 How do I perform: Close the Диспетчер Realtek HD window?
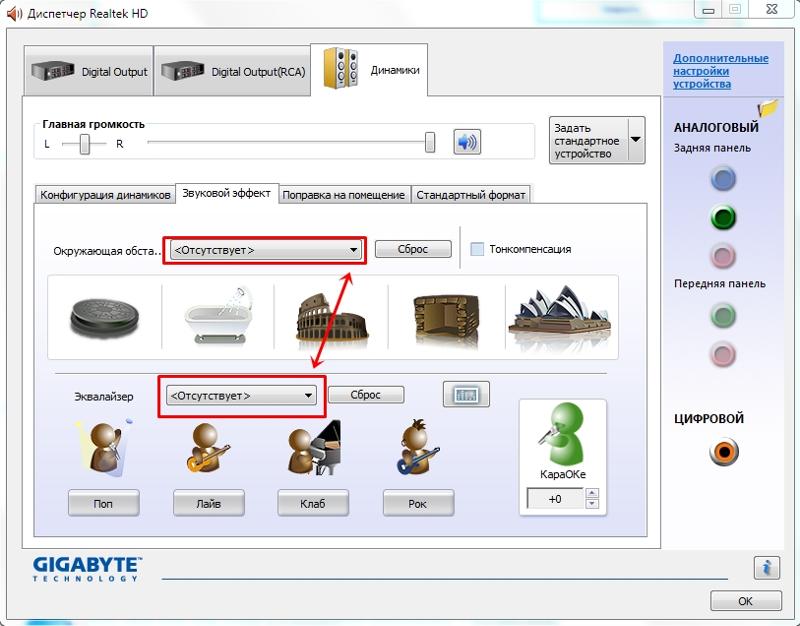pyautogui.click(x=772, y=9)
